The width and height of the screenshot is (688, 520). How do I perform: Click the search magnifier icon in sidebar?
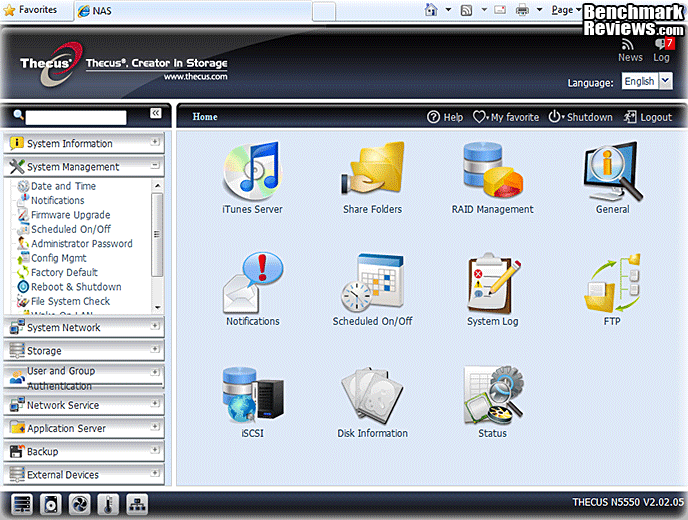18,115
